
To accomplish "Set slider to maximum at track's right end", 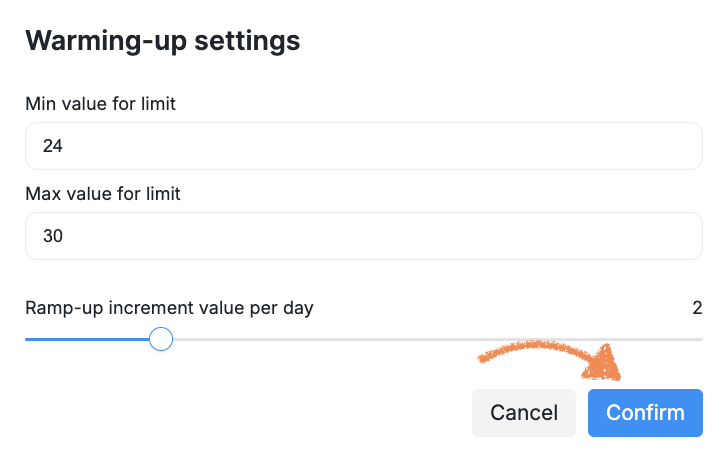I will (701, 340).
